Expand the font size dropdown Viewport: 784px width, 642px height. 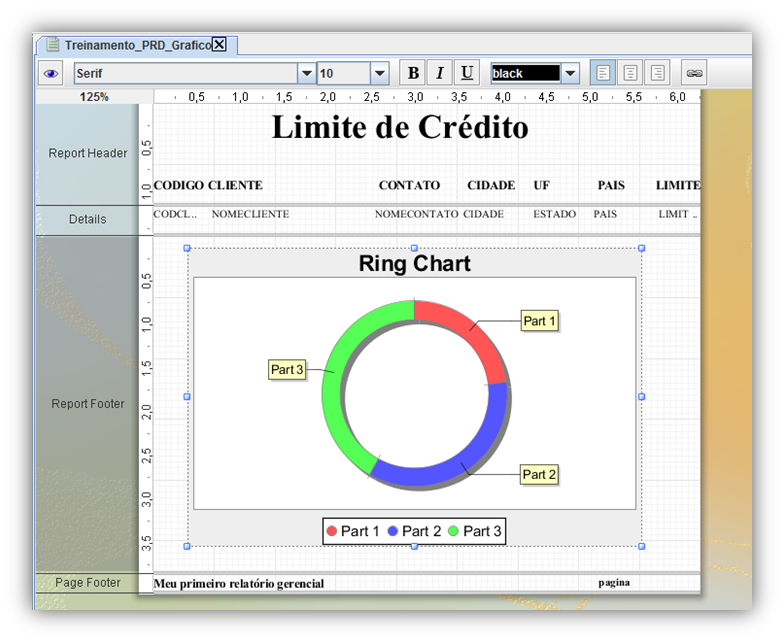pyautogui.click(x=379, y=73)
